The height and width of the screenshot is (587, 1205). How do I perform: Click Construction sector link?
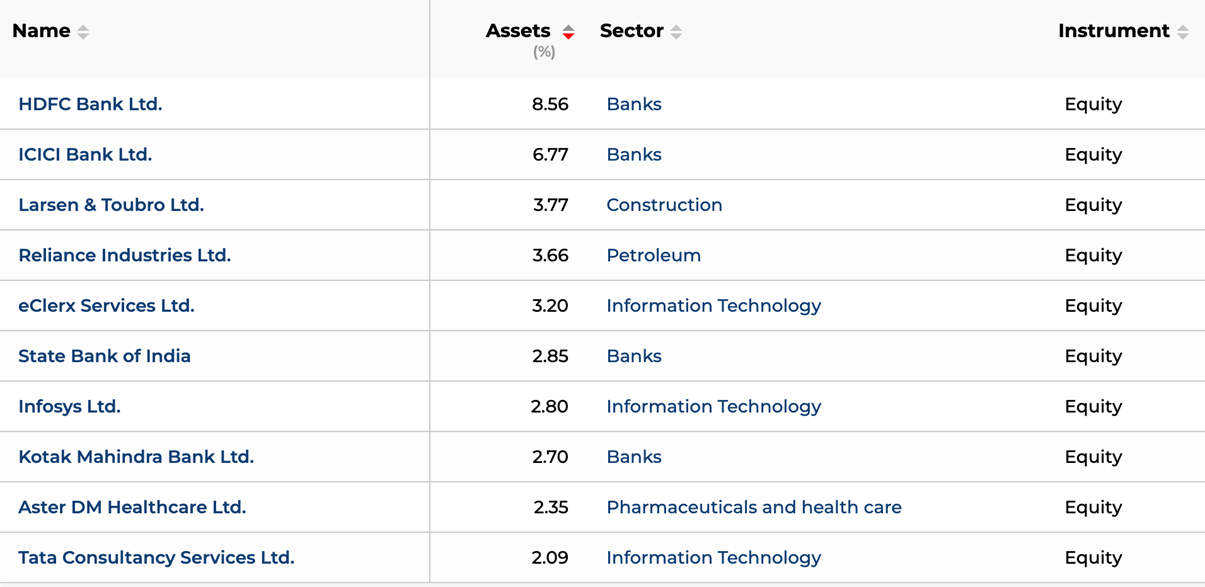tap(664, 205)
